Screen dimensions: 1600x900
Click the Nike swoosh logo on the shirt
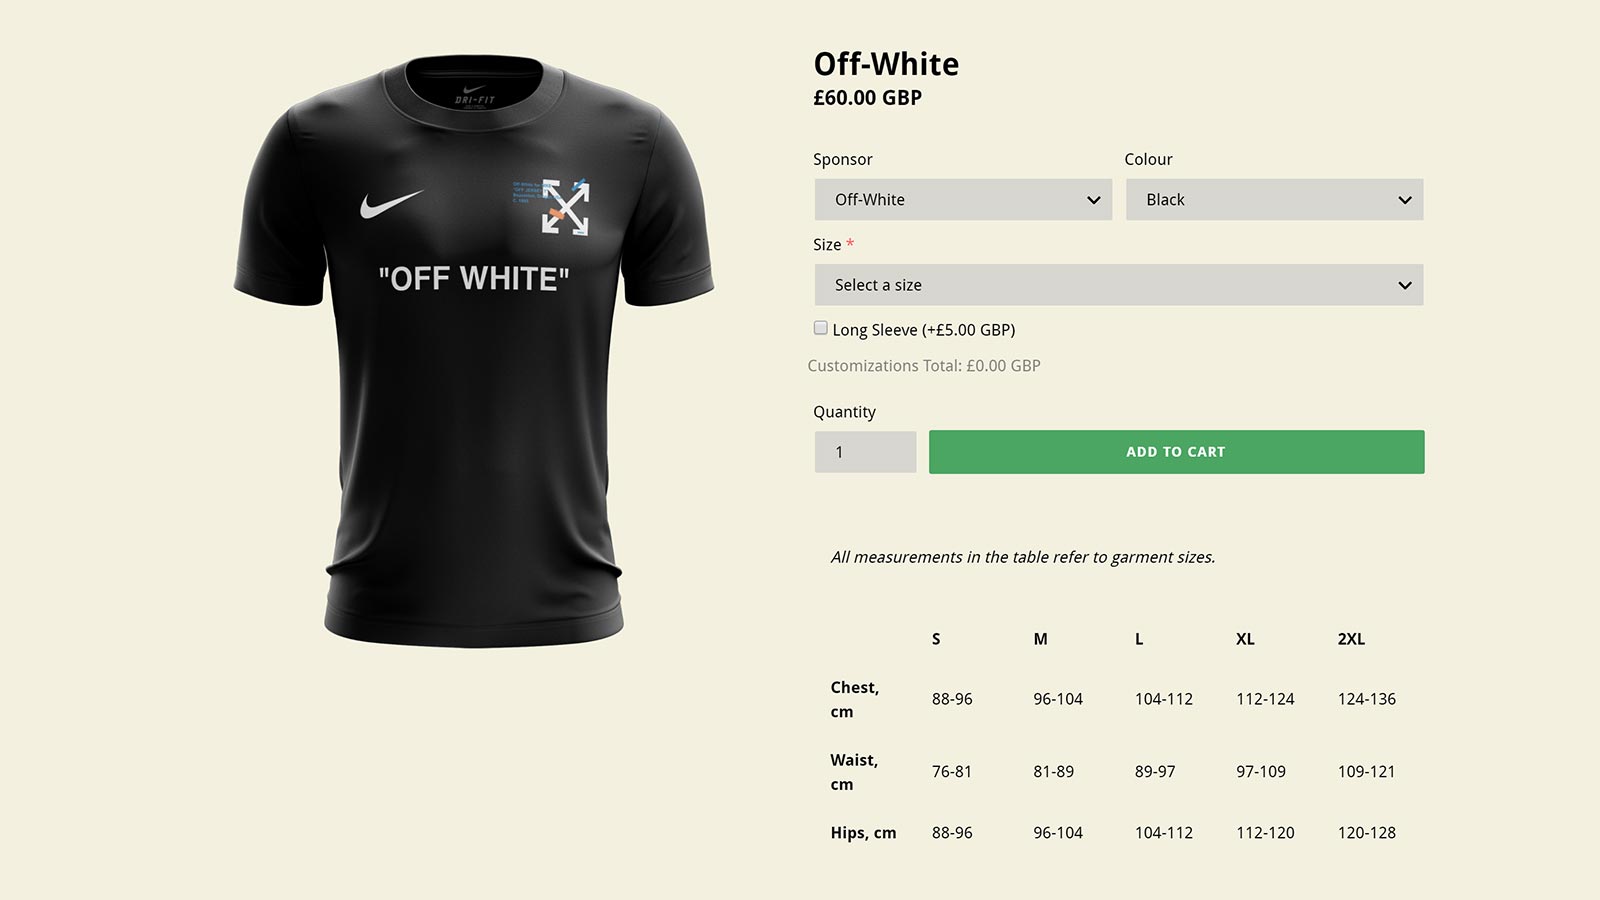(390, 204)
